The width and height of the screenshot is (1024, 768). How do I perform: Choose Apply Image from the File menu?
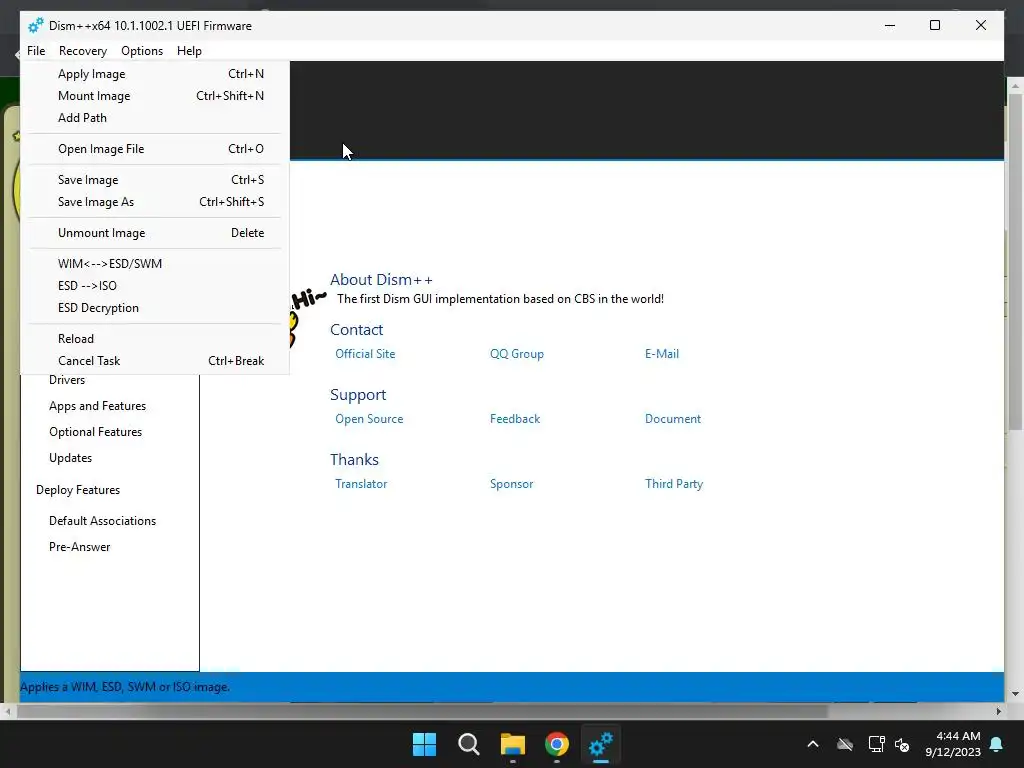(x=155, y=74)
